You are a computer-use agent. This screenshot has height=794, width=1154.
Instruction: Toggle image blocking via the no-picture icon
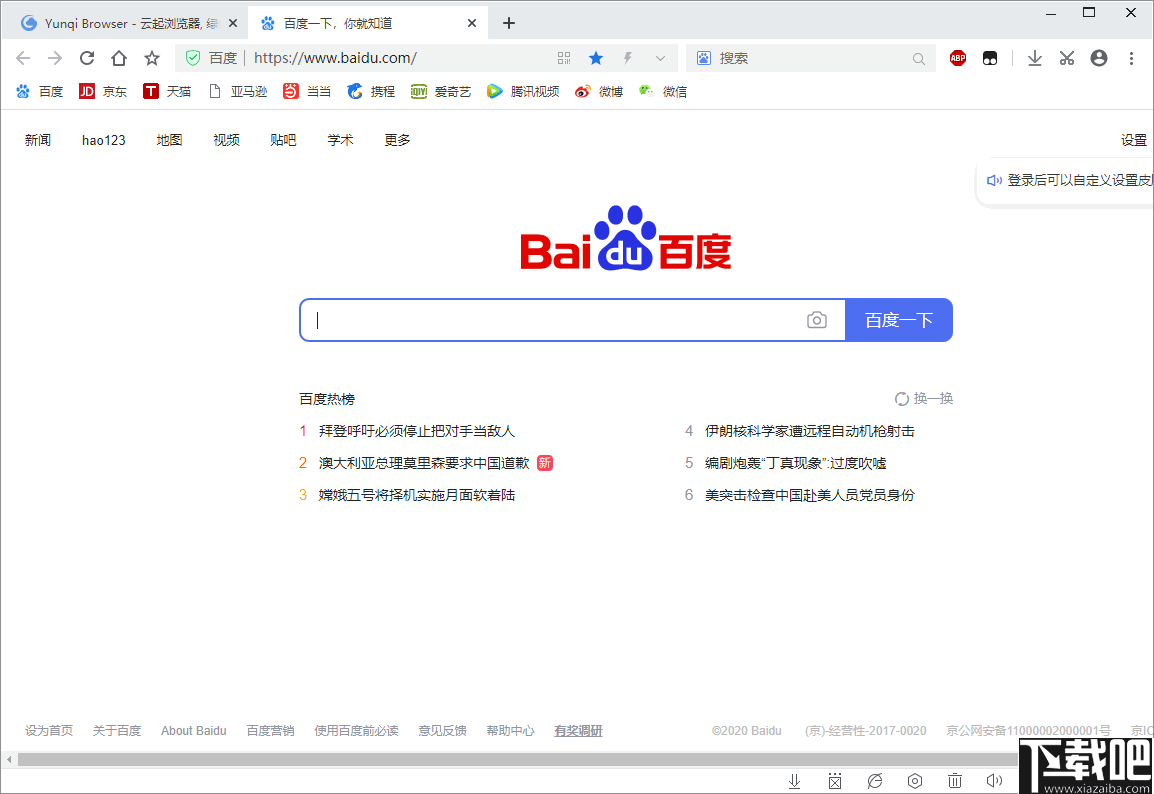click(x=835, y=780)
